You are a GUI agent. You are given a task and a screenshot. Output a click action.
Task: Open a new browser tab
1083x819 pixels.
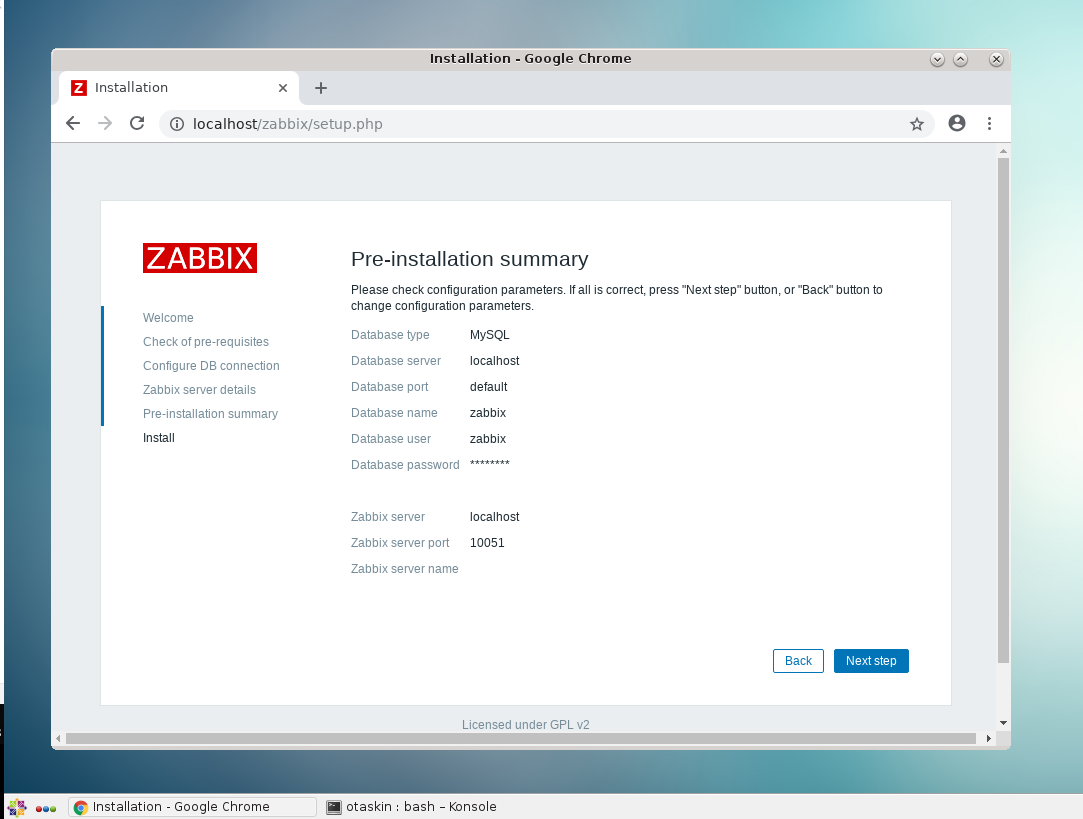point(320,88)
